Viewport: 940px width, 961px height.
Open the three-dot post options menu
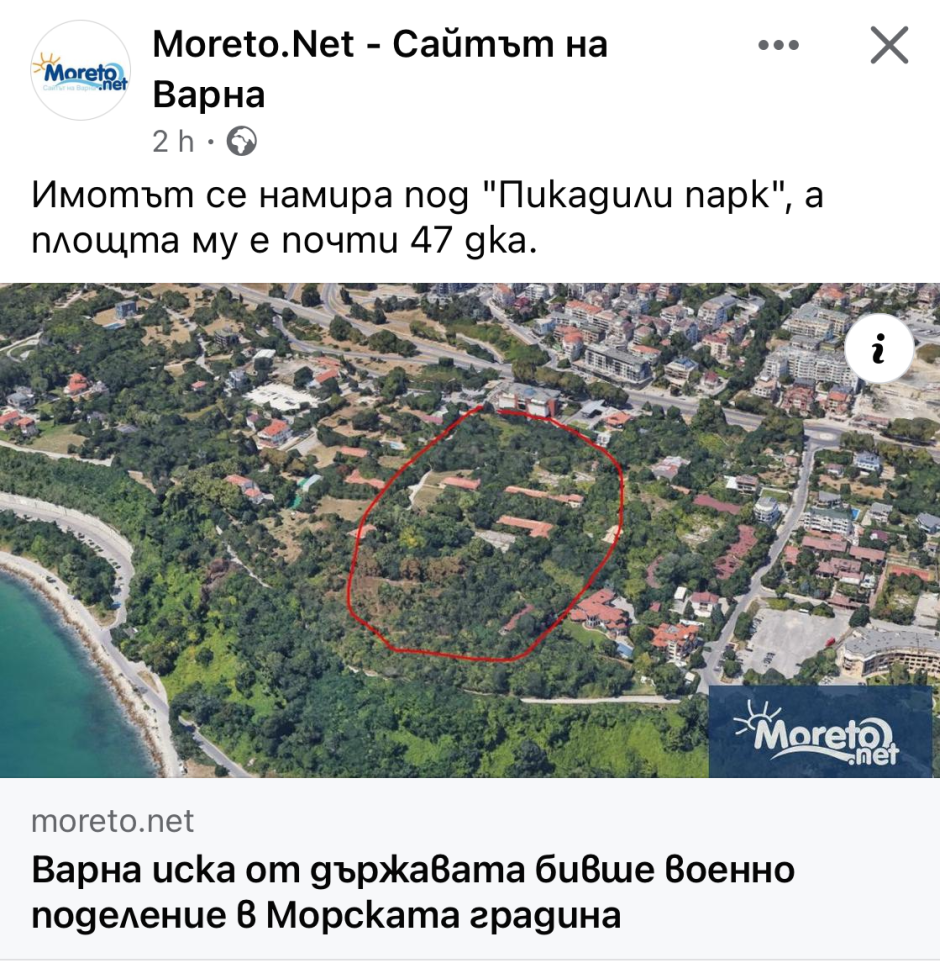coord(778,45)
